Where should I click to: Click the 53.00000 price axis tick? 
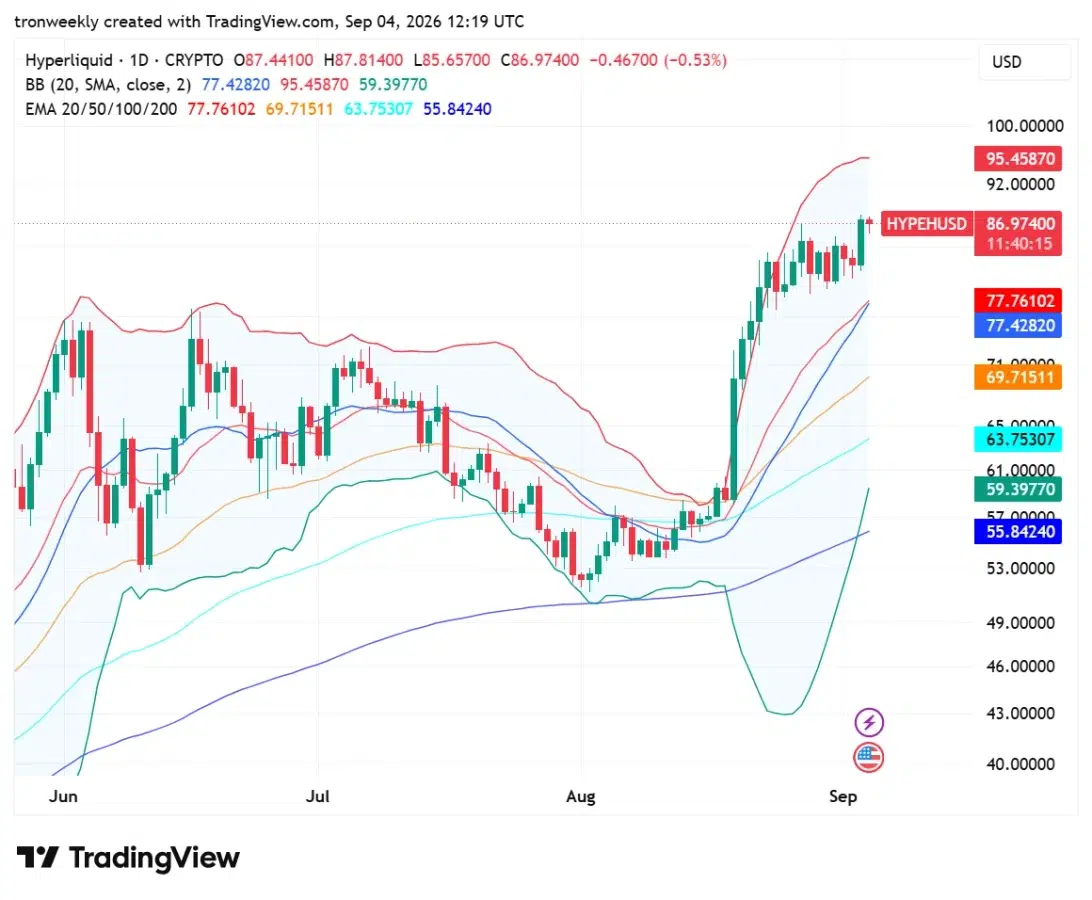1020,568
